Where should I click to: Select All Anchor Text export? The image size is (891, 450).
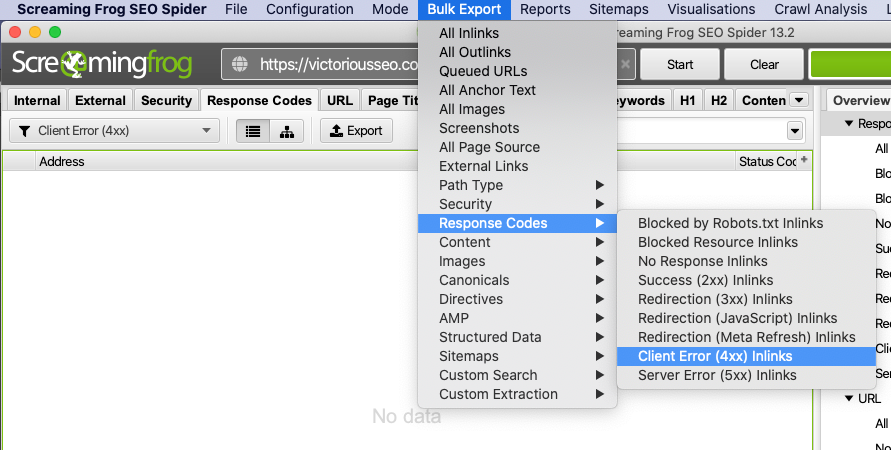pos(487,90)
